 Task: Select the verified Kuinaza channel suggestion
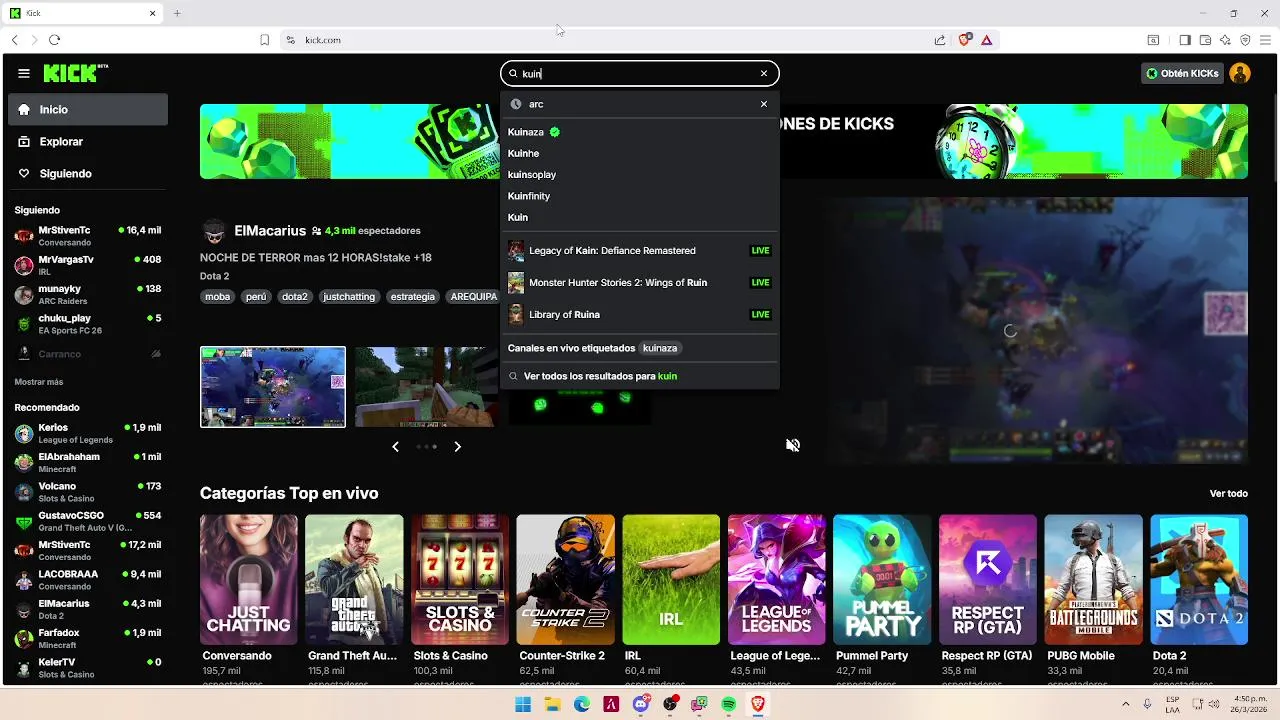tap(639, 132)
